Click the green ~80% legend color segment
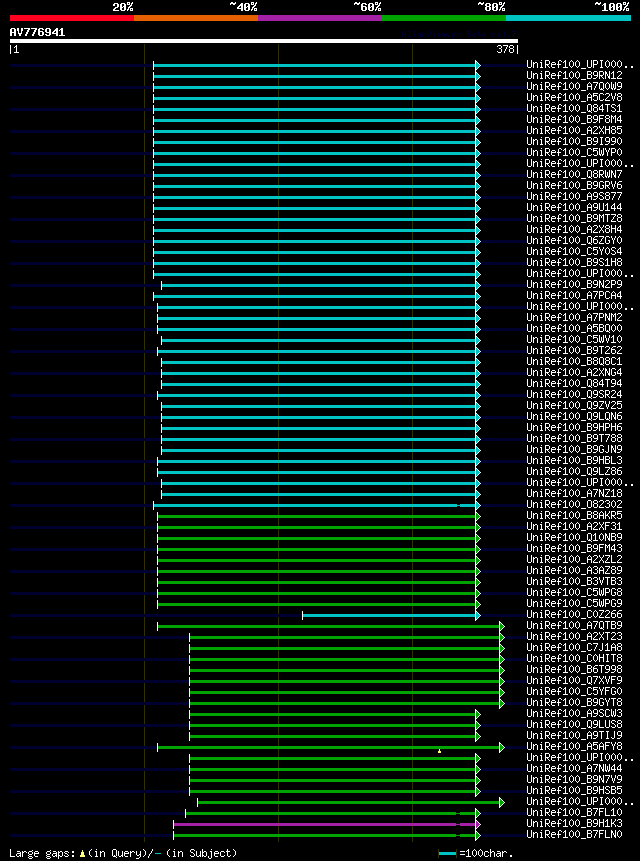The width and height of the screenshot is (640, 861). [x=444, y=18]
